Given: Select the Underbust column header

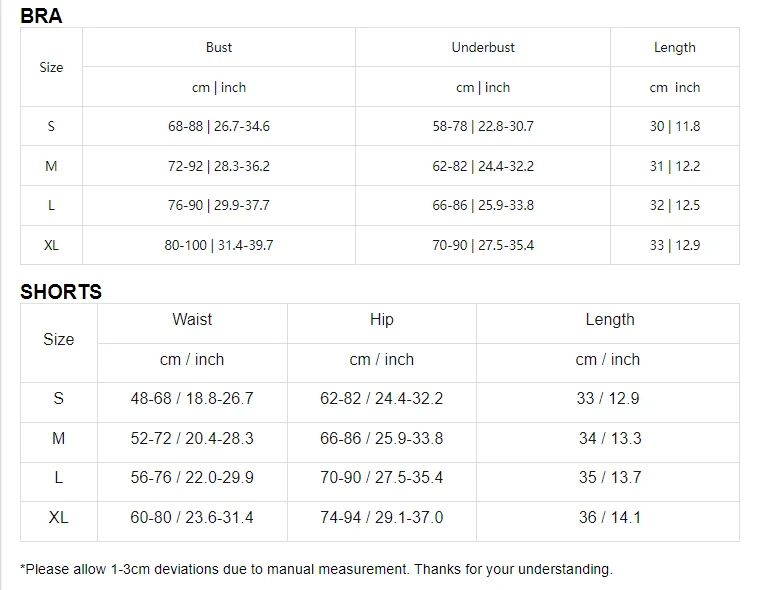Looking at the screenshot, I should point(483,48).
